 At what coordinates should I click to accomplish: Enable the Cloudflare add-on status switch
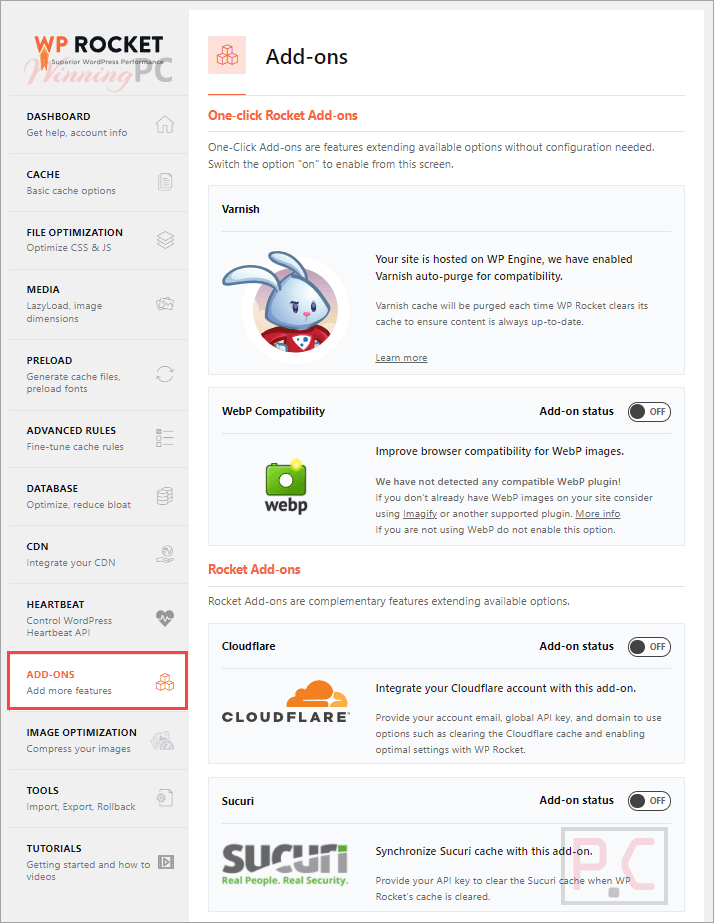pyautogui.click(x=649, y=647)
